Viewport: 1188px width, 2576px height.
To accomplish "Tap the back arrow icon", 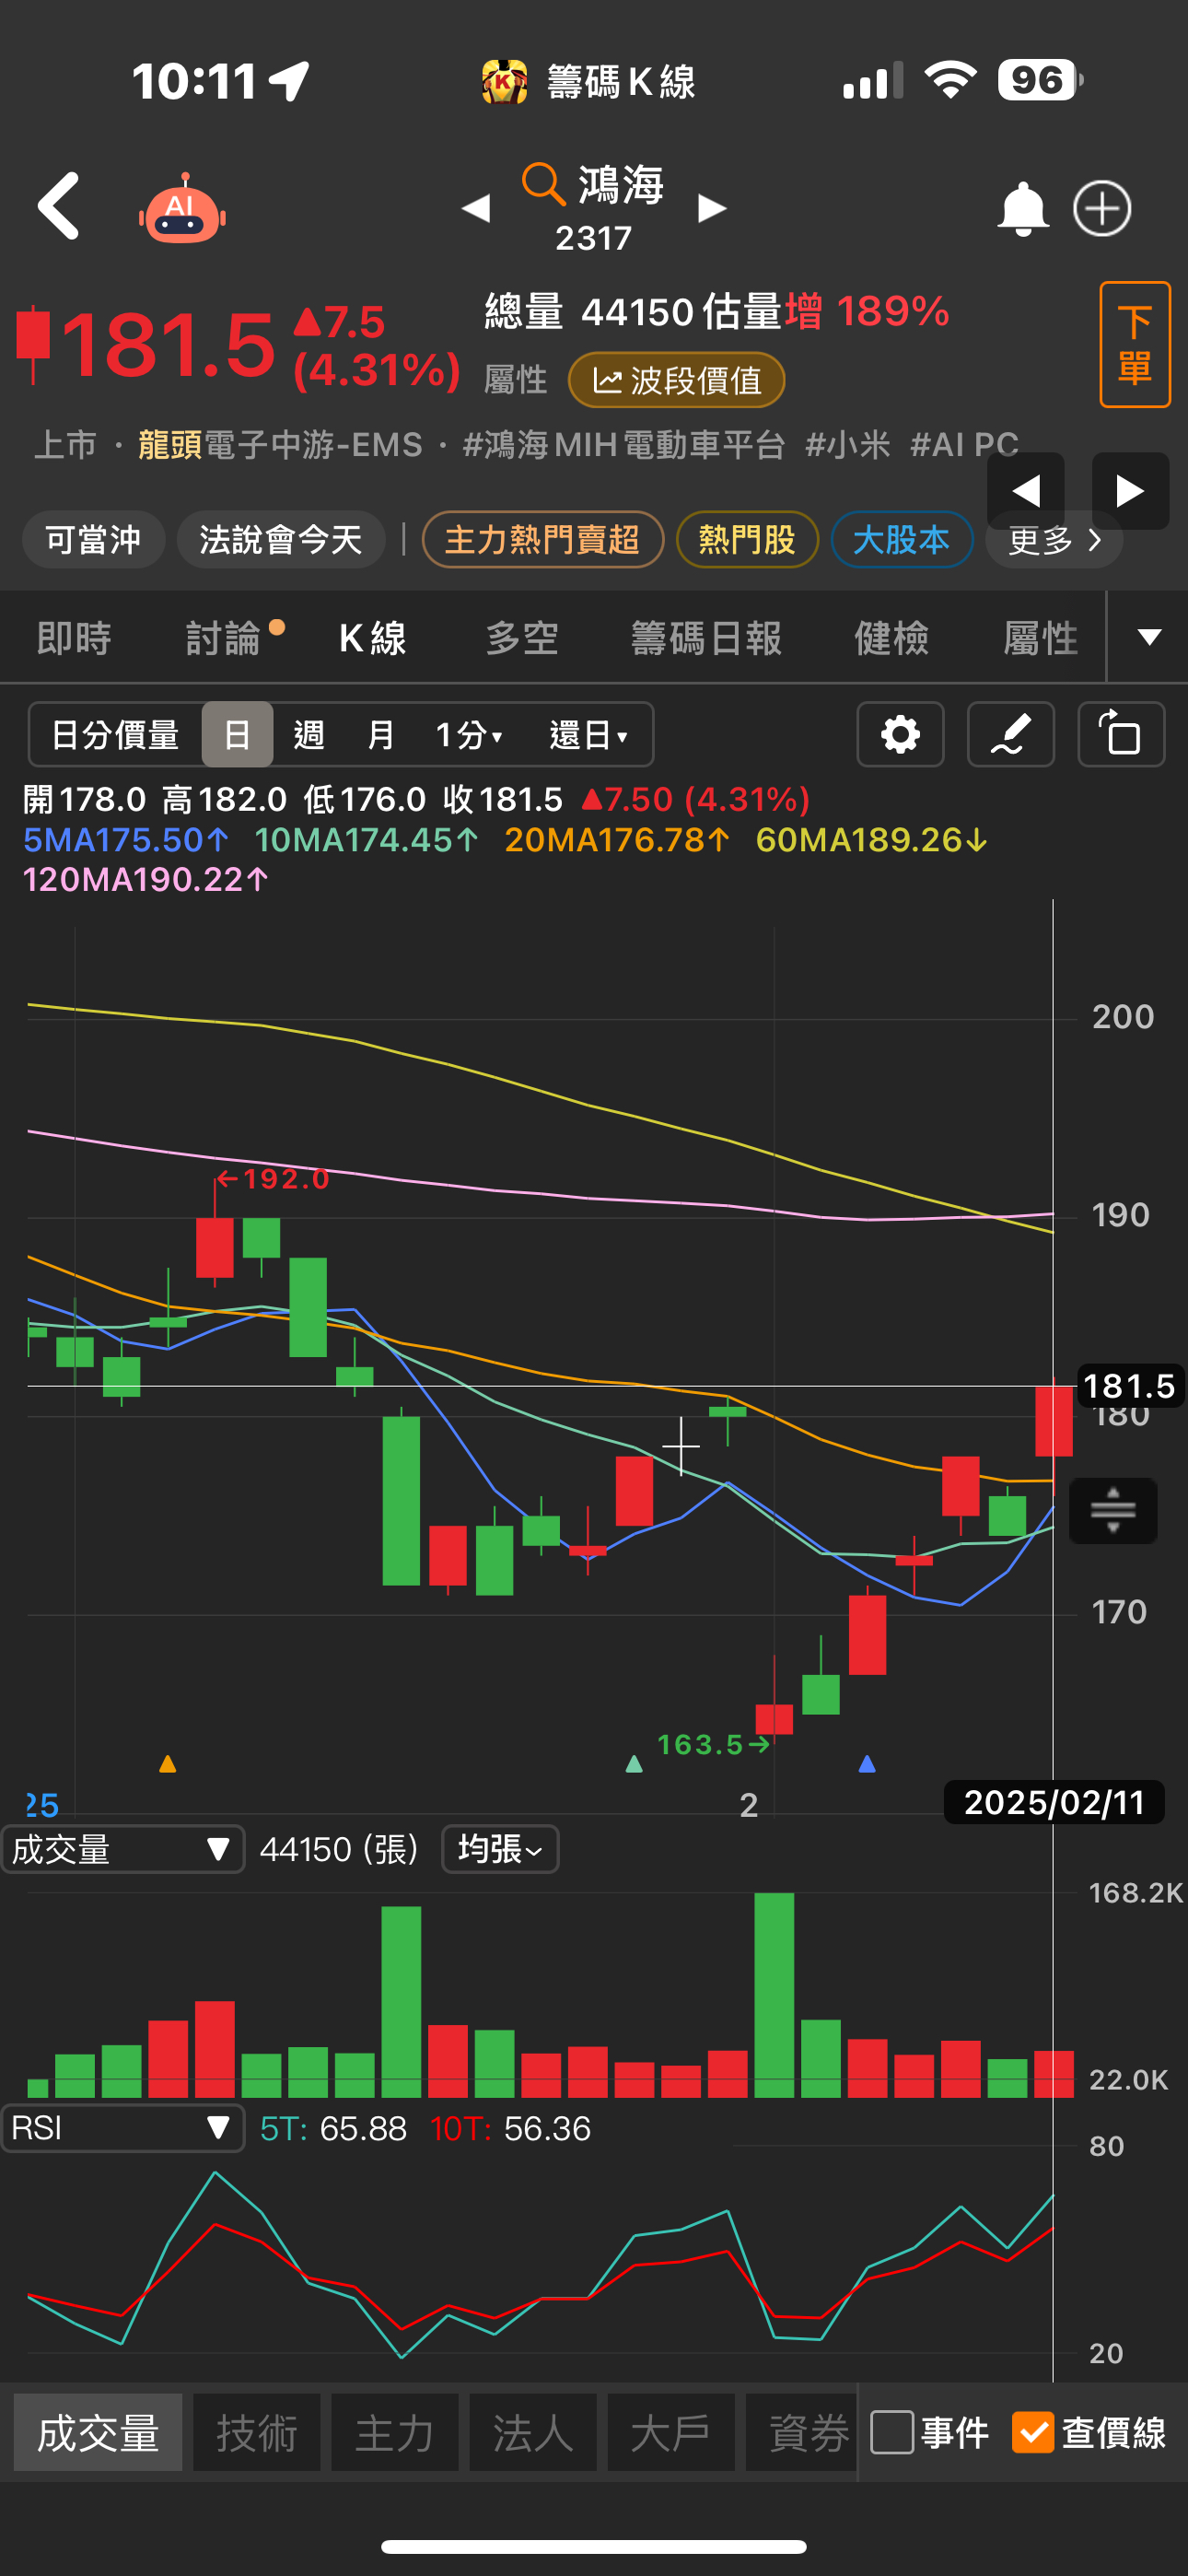I will [x=58, y=206].
